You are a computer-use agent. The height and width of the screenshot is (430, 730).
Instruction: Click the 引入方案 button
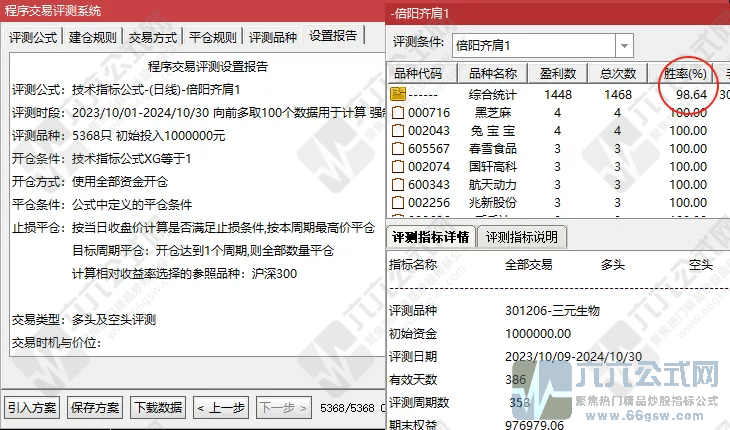point(33,407)
